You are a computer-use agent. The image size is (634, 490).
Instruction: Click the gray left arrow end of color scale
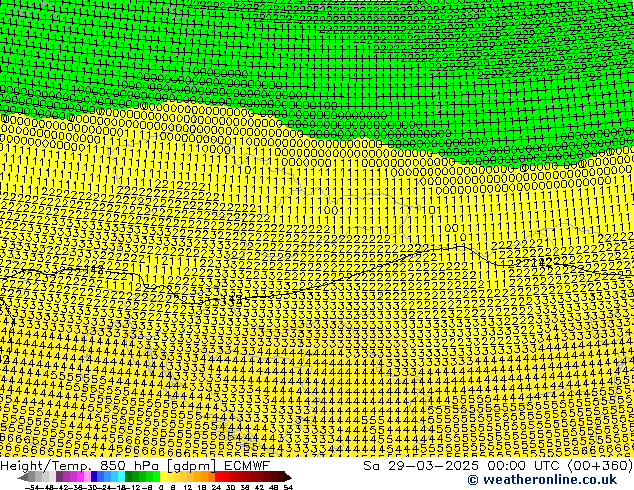[23, 477]
